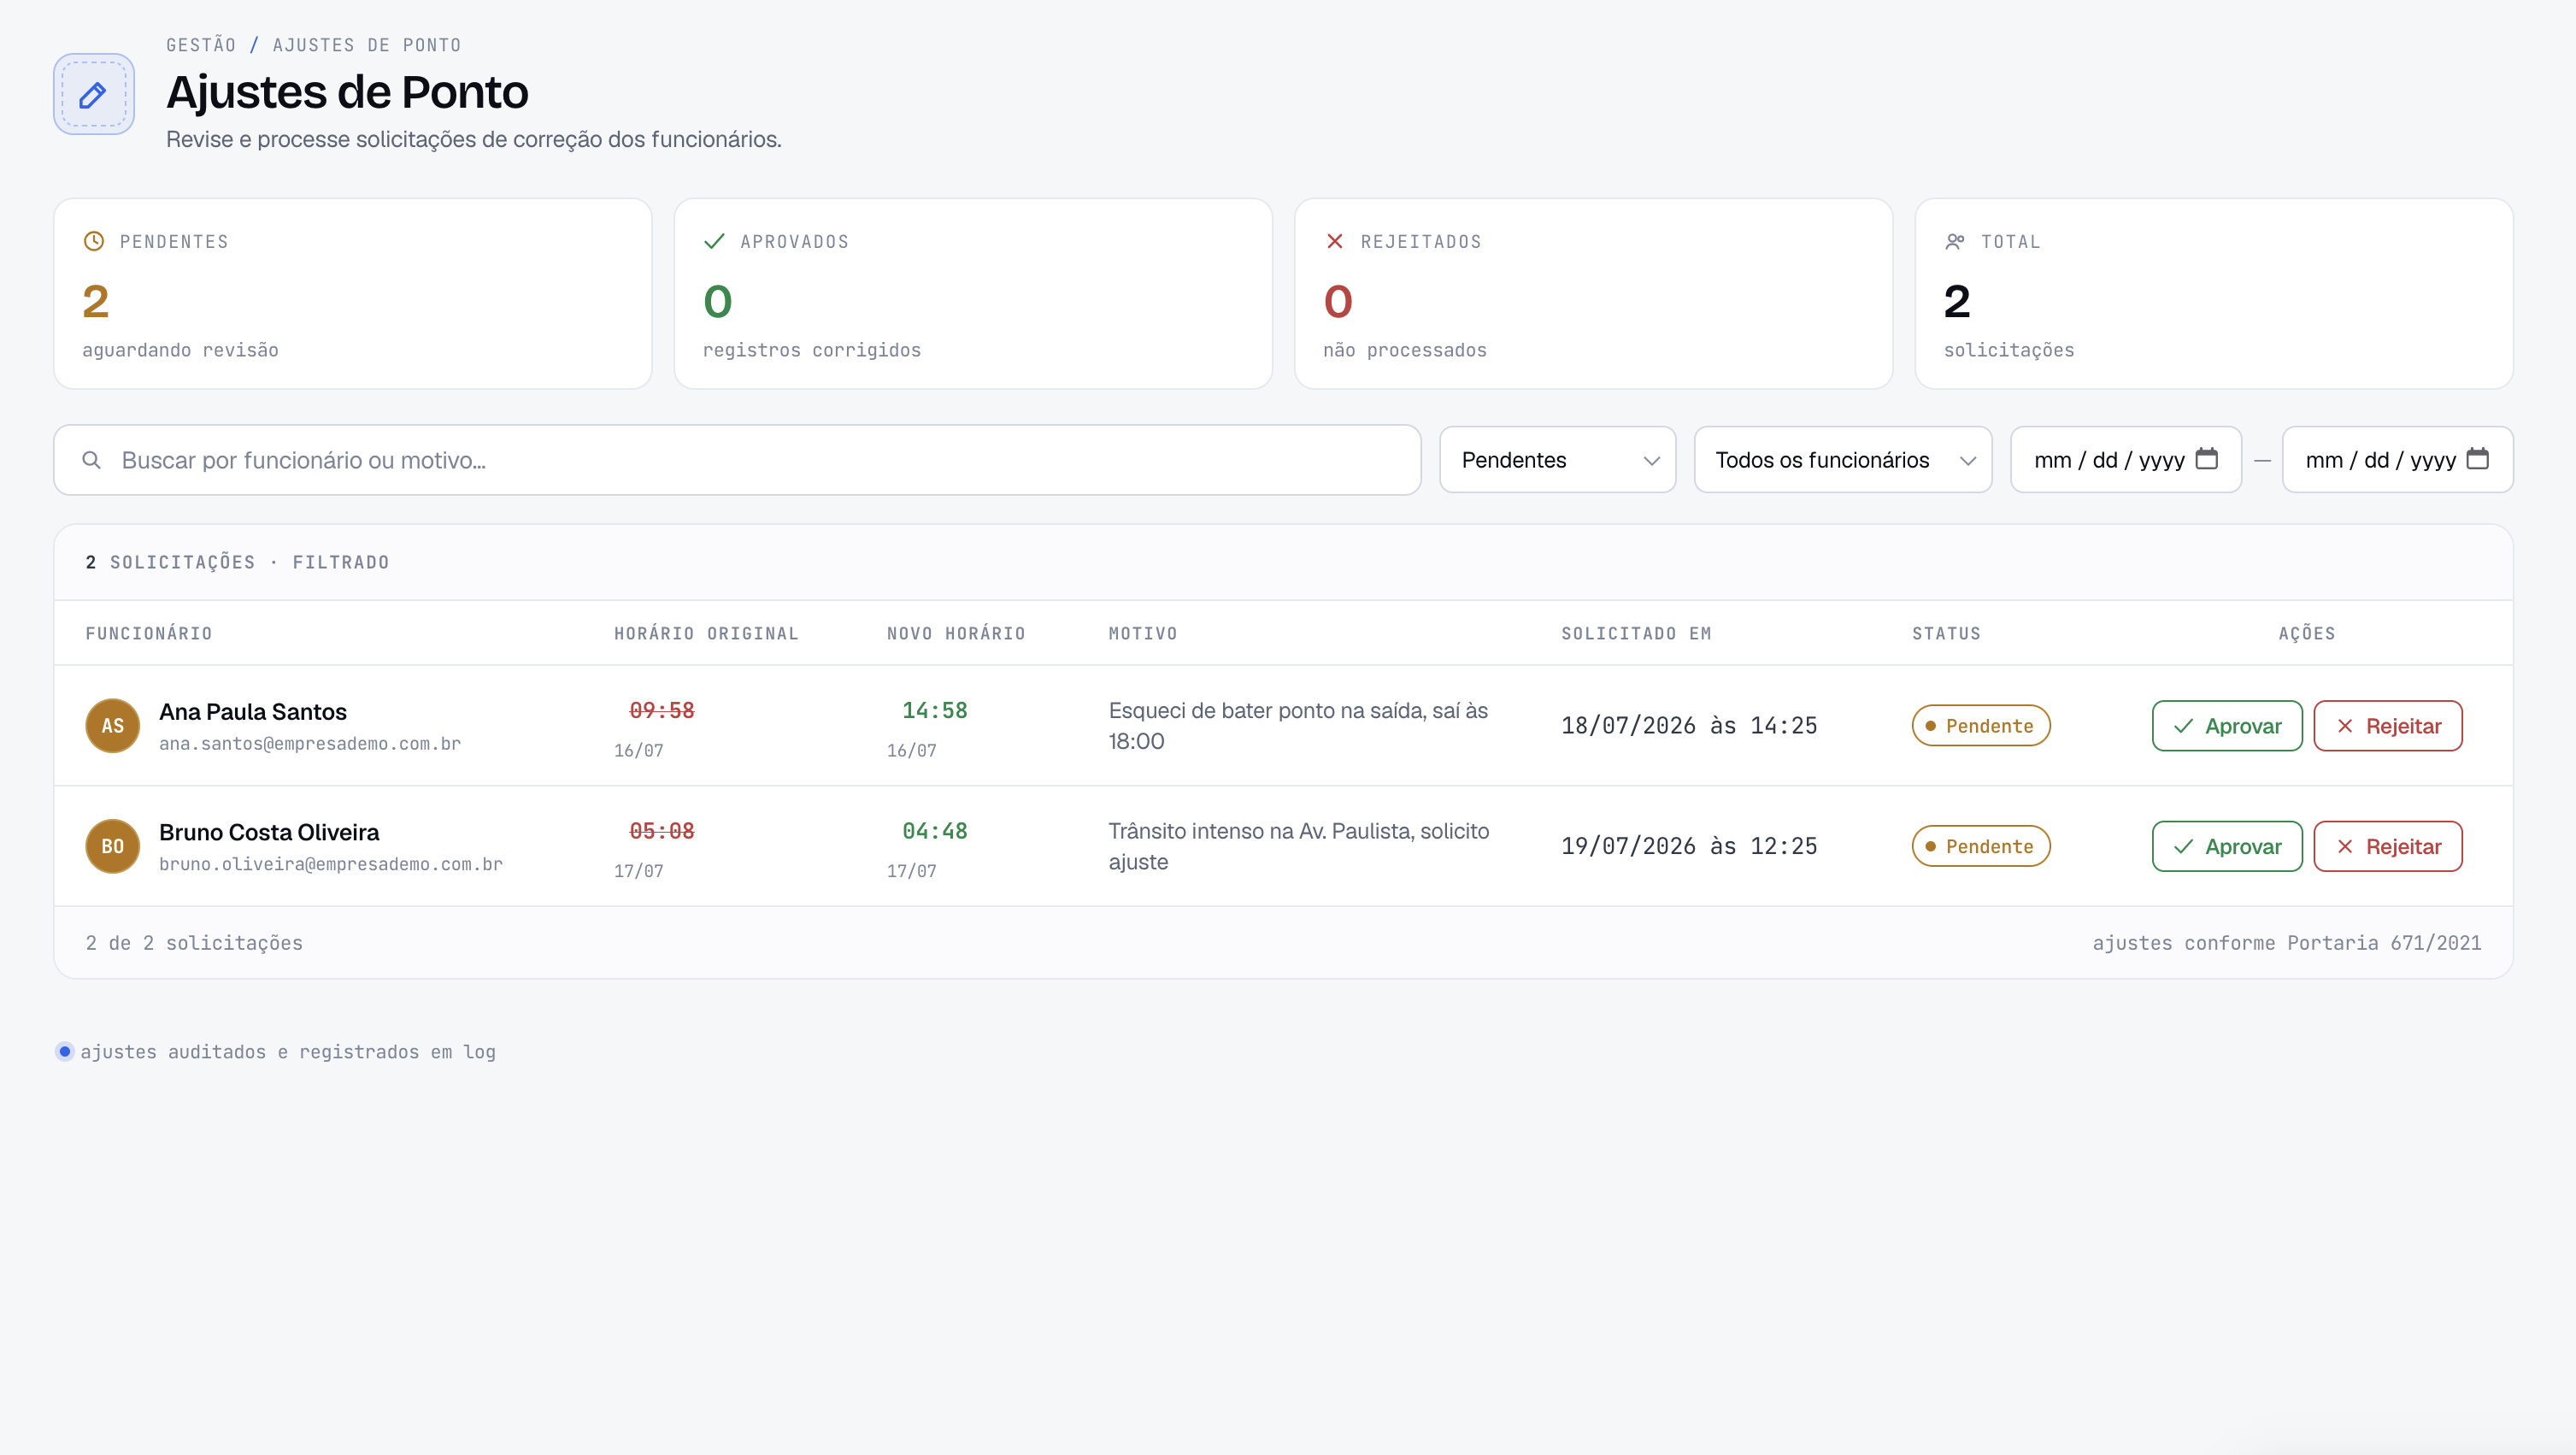Image resolution: width=2576 pixels, height=1455 pixels.
Task: Open calendar picker on end date field
Action: [x=2477, y=459]
